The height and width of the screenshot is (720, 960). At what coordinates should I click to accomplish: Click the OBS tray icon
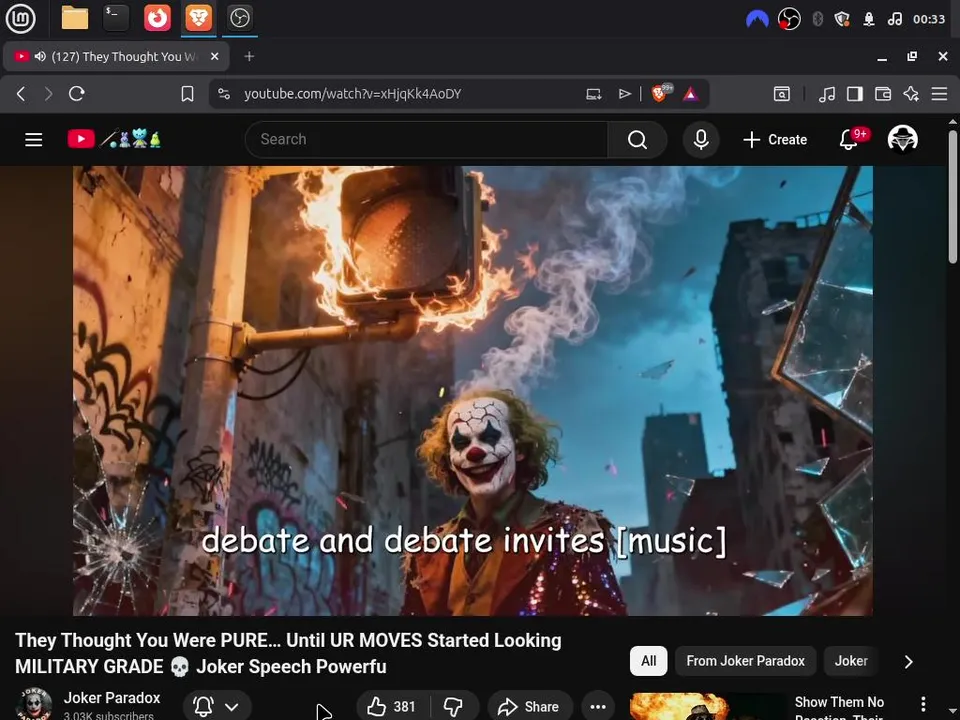coord(789,20)
